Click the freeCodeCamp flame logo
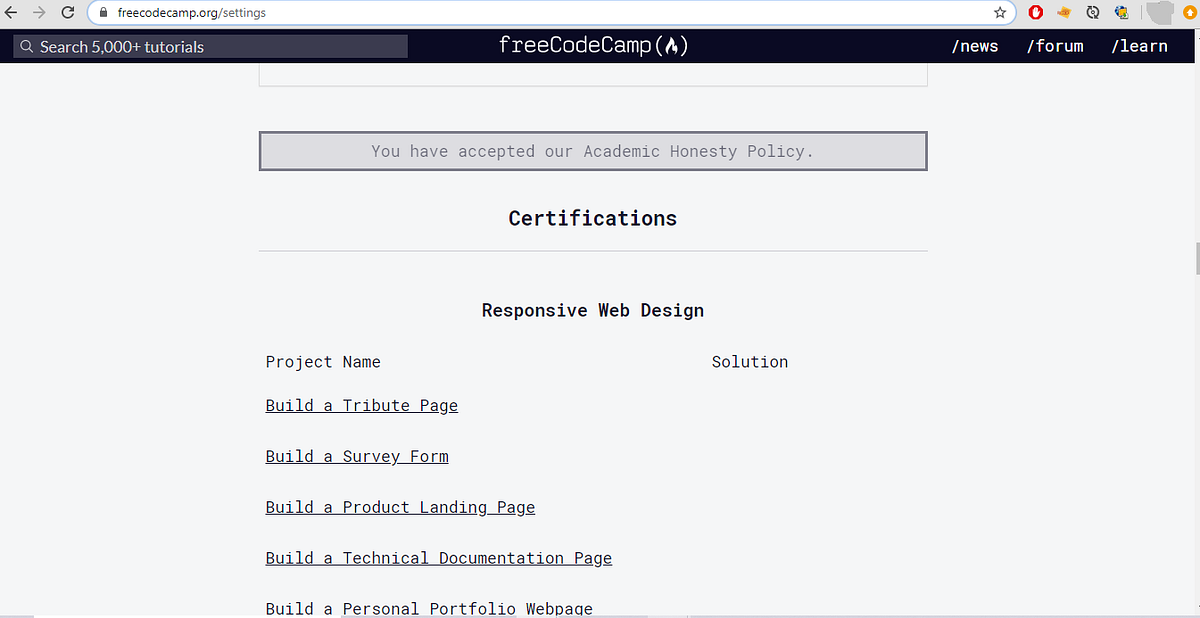 [x=672, y=45]
